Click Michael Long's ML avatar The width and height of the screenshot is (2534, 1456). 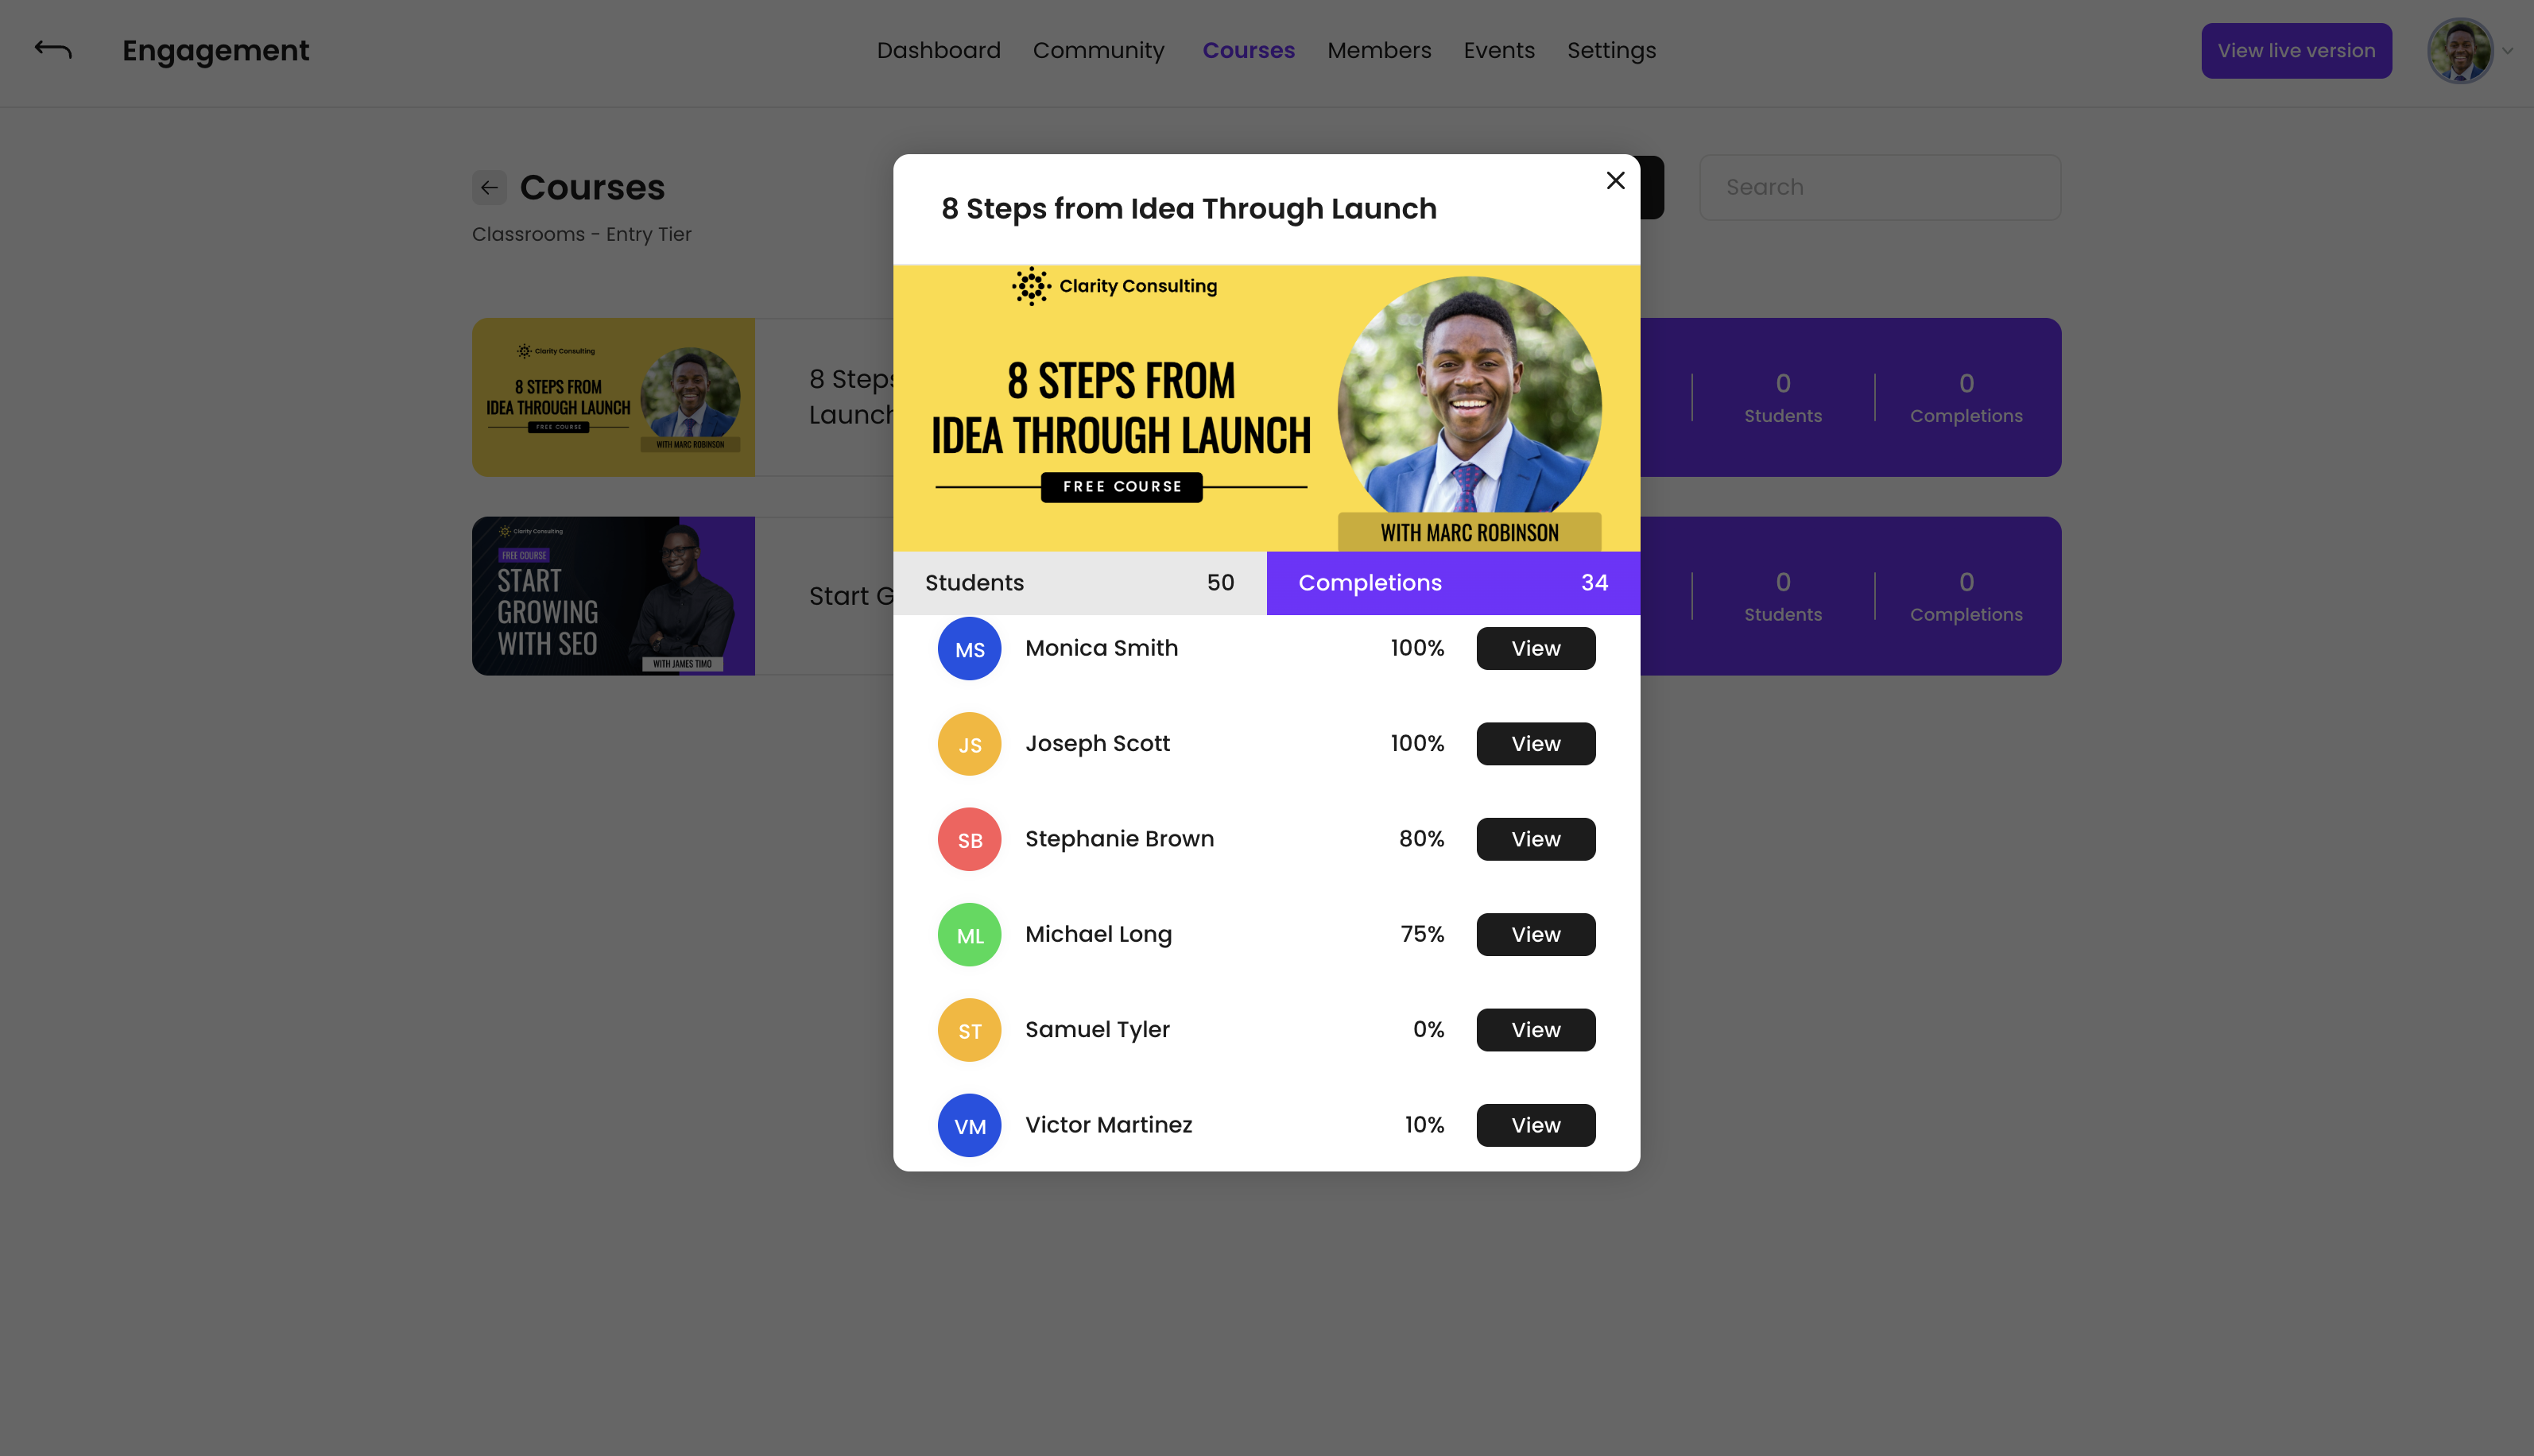(x=969, y=935)
